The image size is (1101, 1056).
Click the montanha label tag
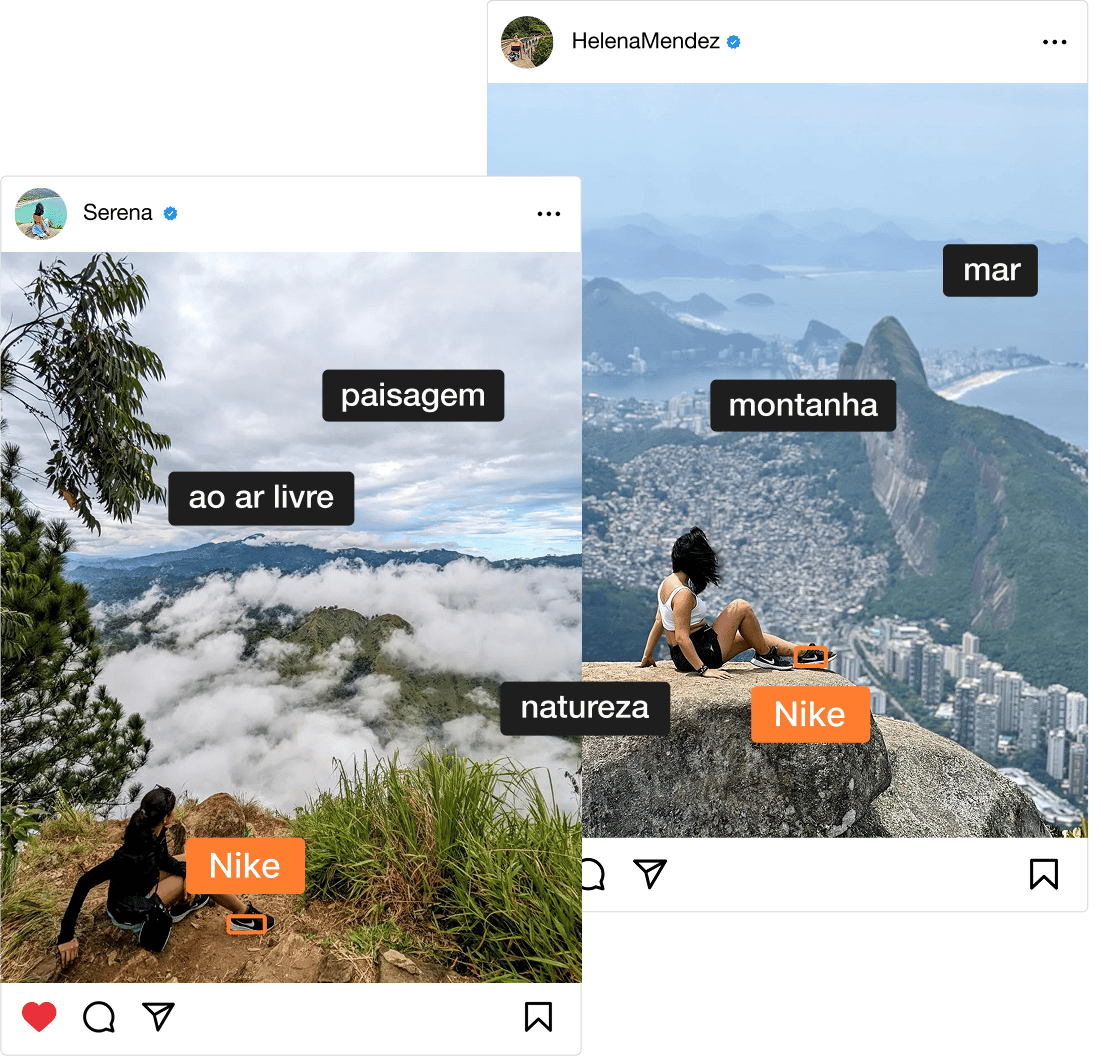point(803,405)
